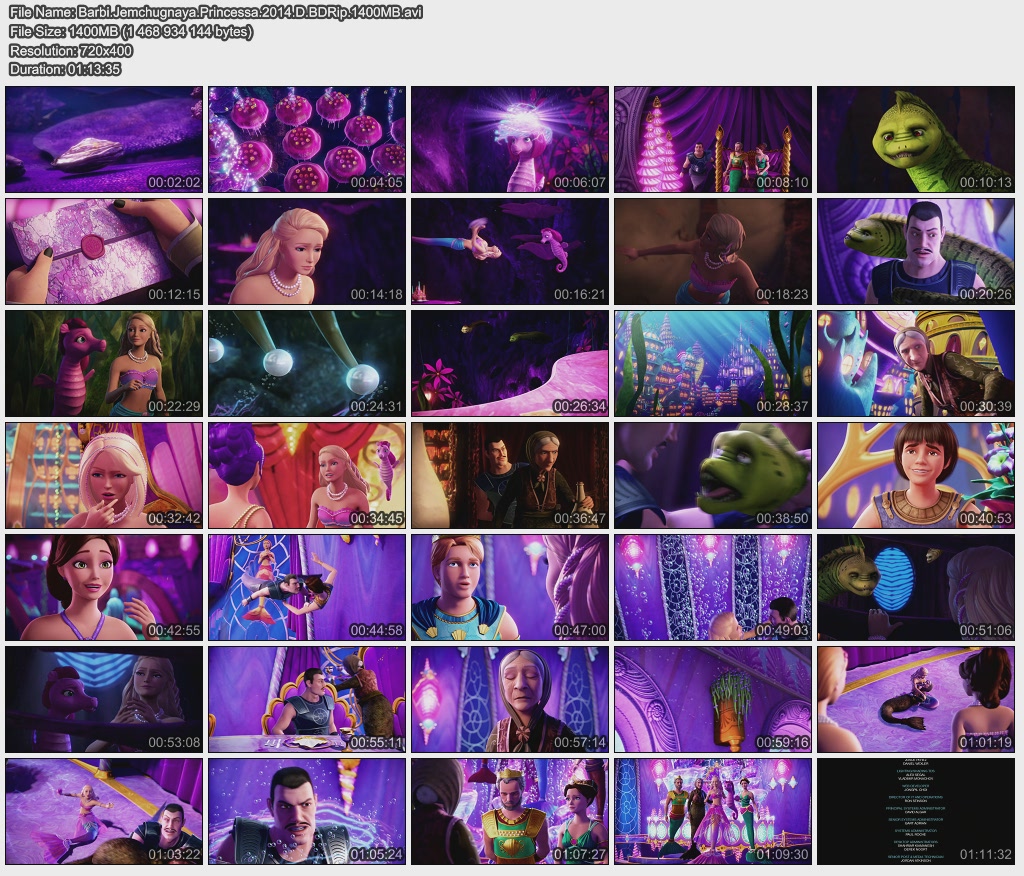Click the three white pearls thumbnail
This screenshot has height=876, width=1024.
click(x=307, y=363)
